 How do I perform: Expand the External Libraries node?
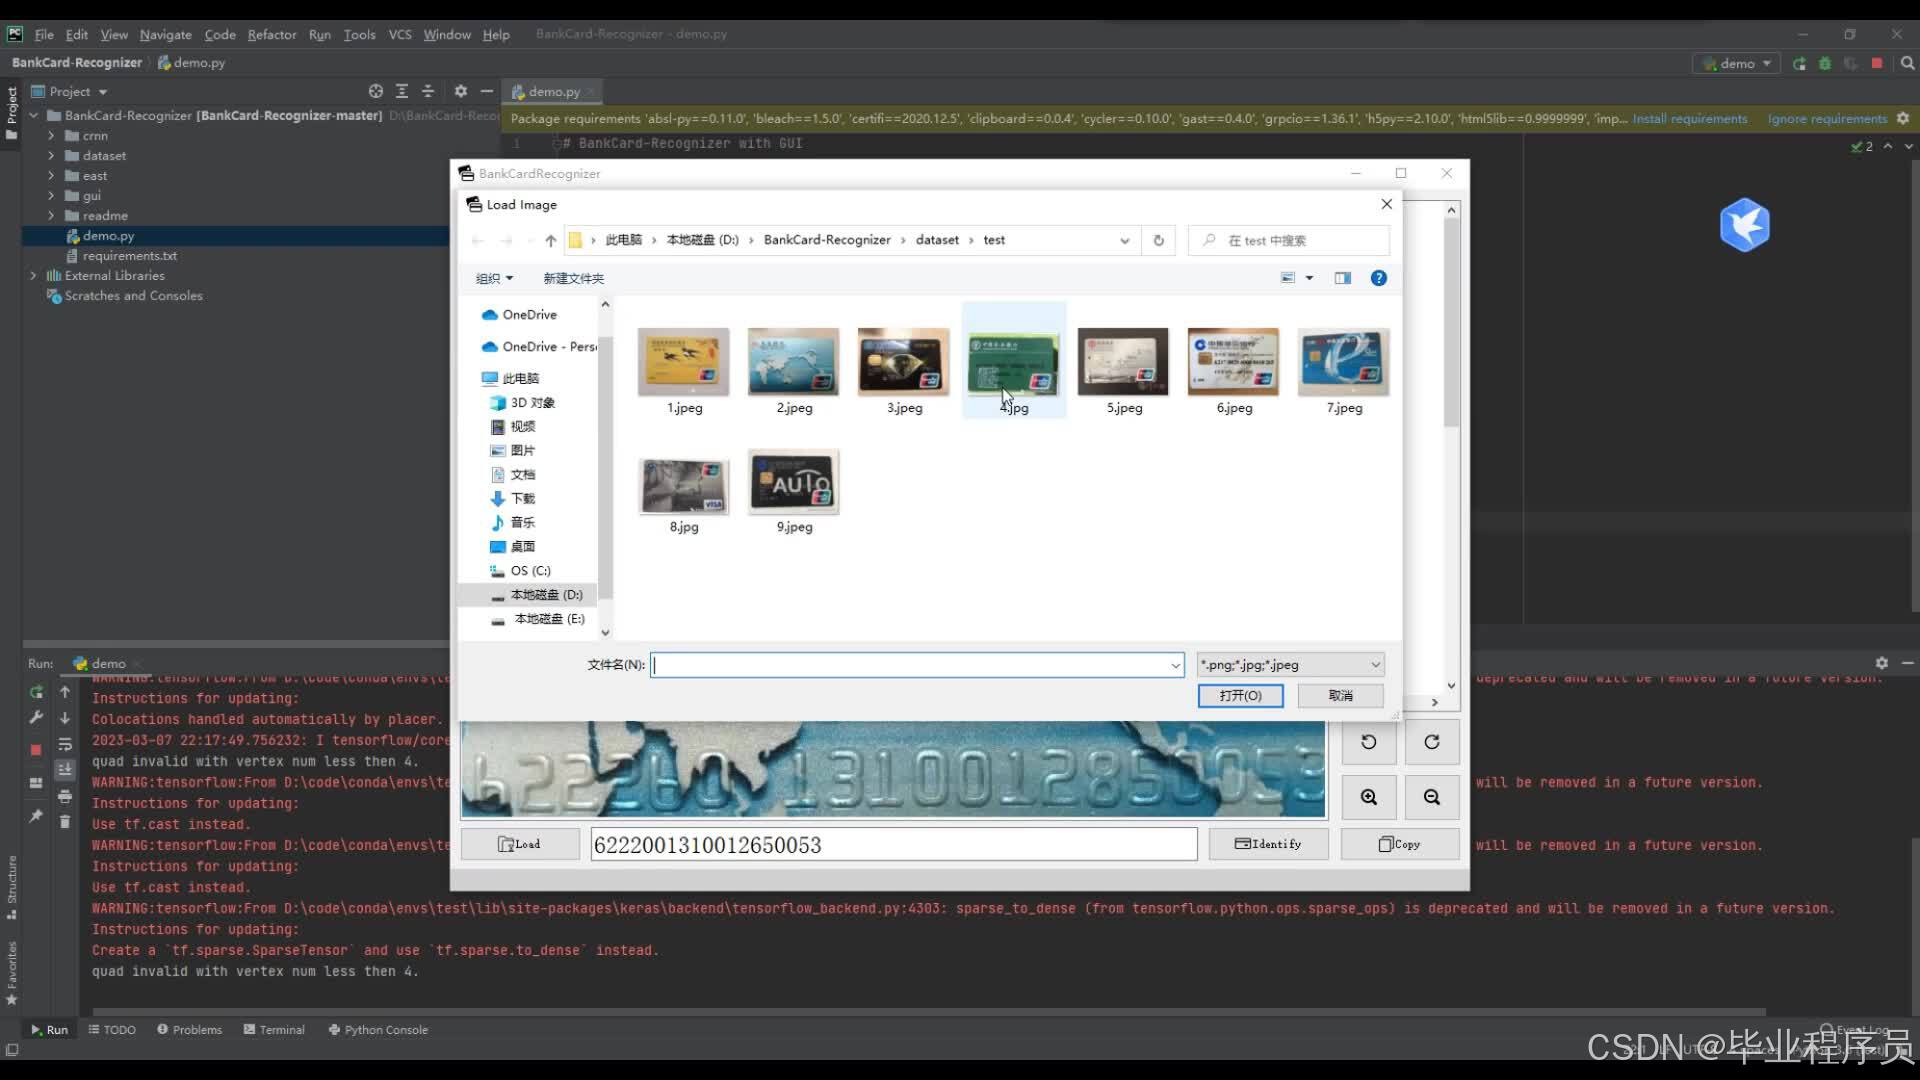point(33,276)
